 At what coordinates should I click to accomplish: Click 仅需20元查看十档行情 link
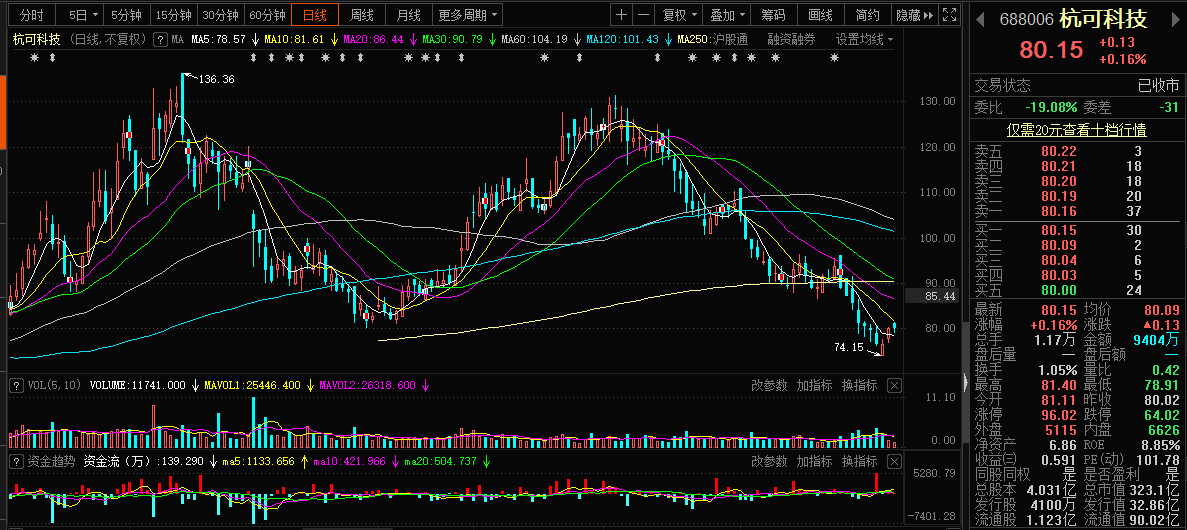[x=1076, y=130]
